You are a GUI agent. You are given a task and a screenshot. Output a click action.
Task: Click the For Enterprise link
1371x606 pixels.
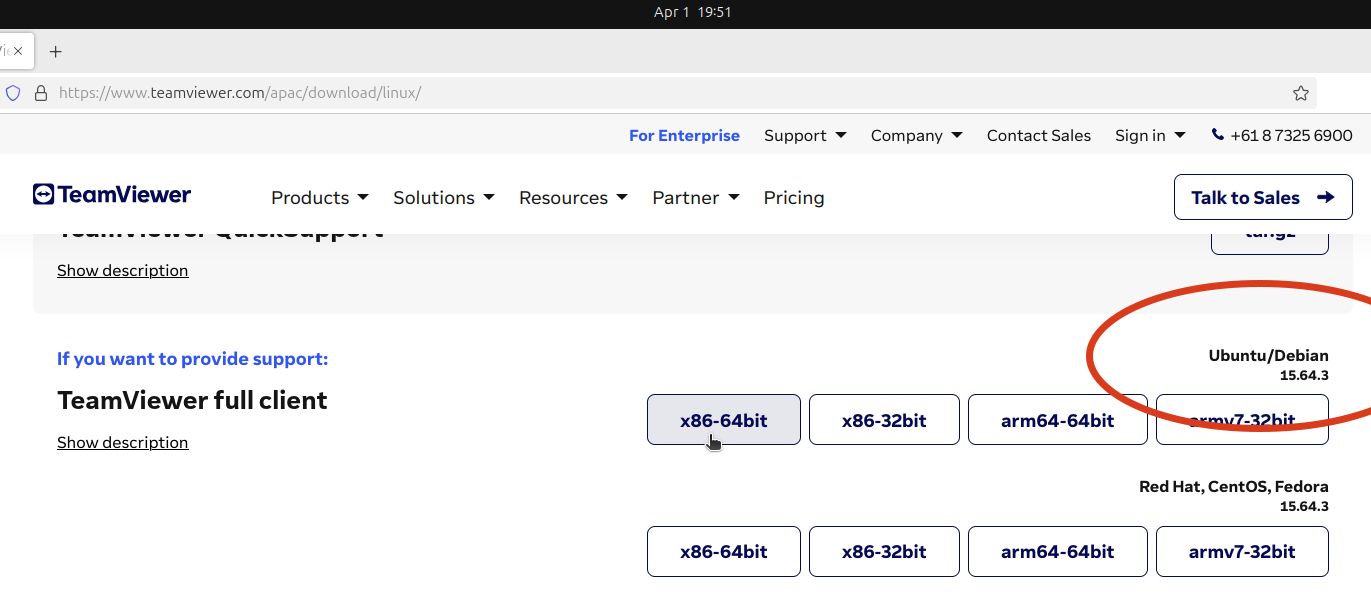(x=684, y=135)
